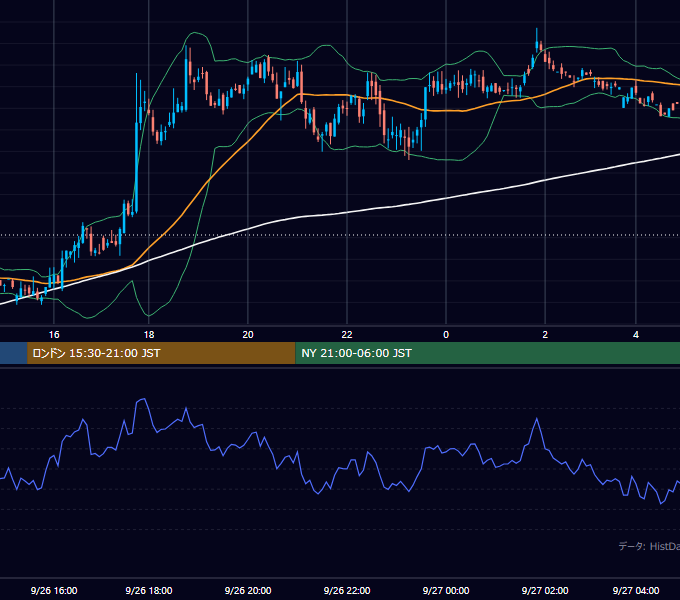The height and width of the screenshot is (600, 680).
Task: Click the '22' time axis label
Action: tap(347, 335)
